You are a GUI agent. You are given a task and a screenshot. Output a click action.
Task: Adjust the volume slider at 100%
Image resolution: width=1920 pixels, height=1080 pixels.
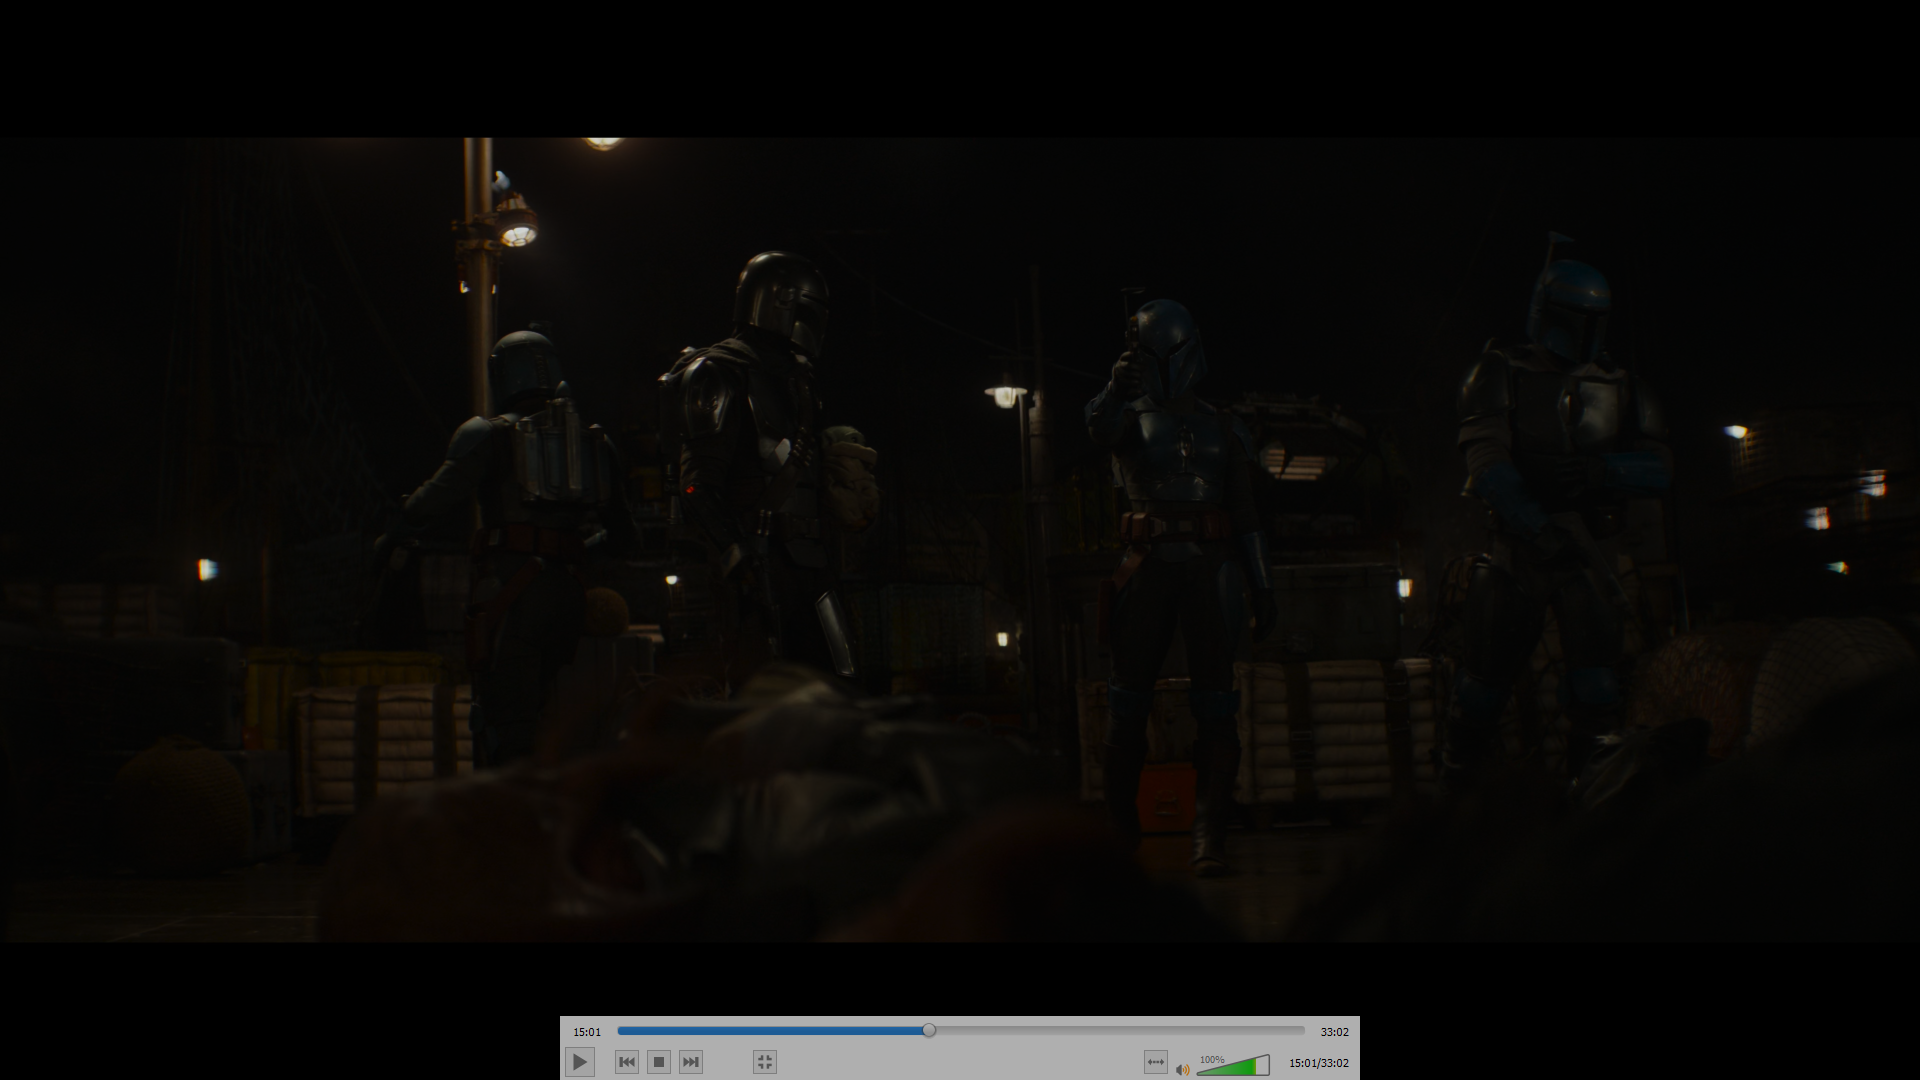1233,1065
